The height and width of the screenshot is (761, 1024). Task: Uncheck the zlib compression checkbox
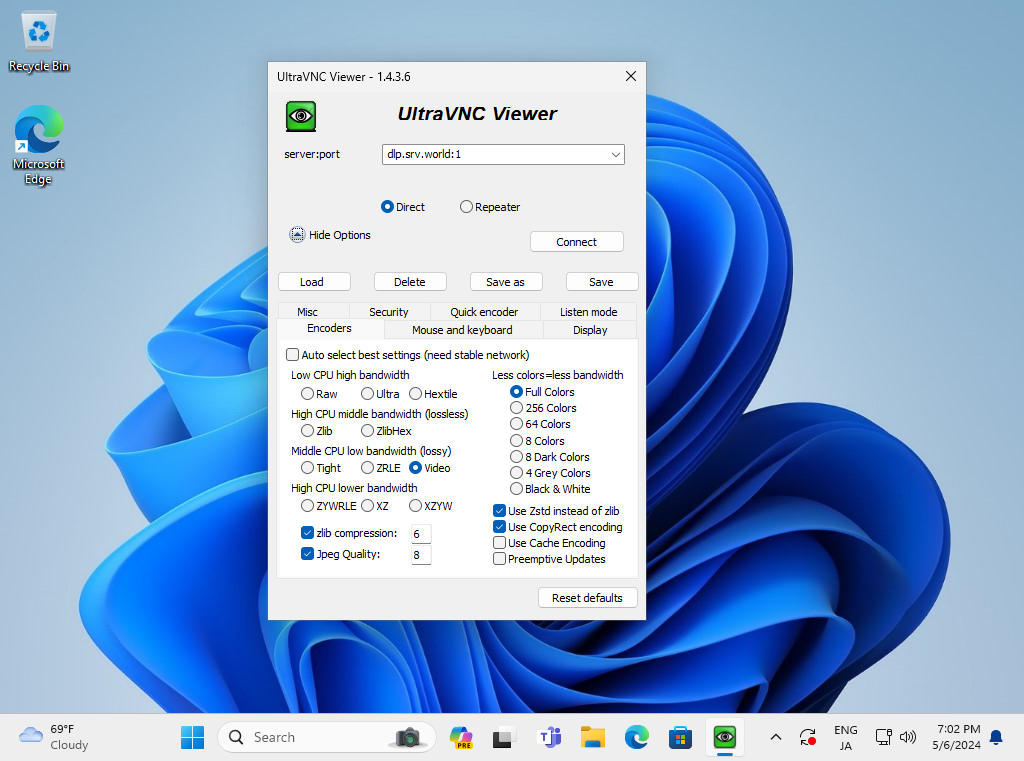pyautogui.click(x=307, y=532)
